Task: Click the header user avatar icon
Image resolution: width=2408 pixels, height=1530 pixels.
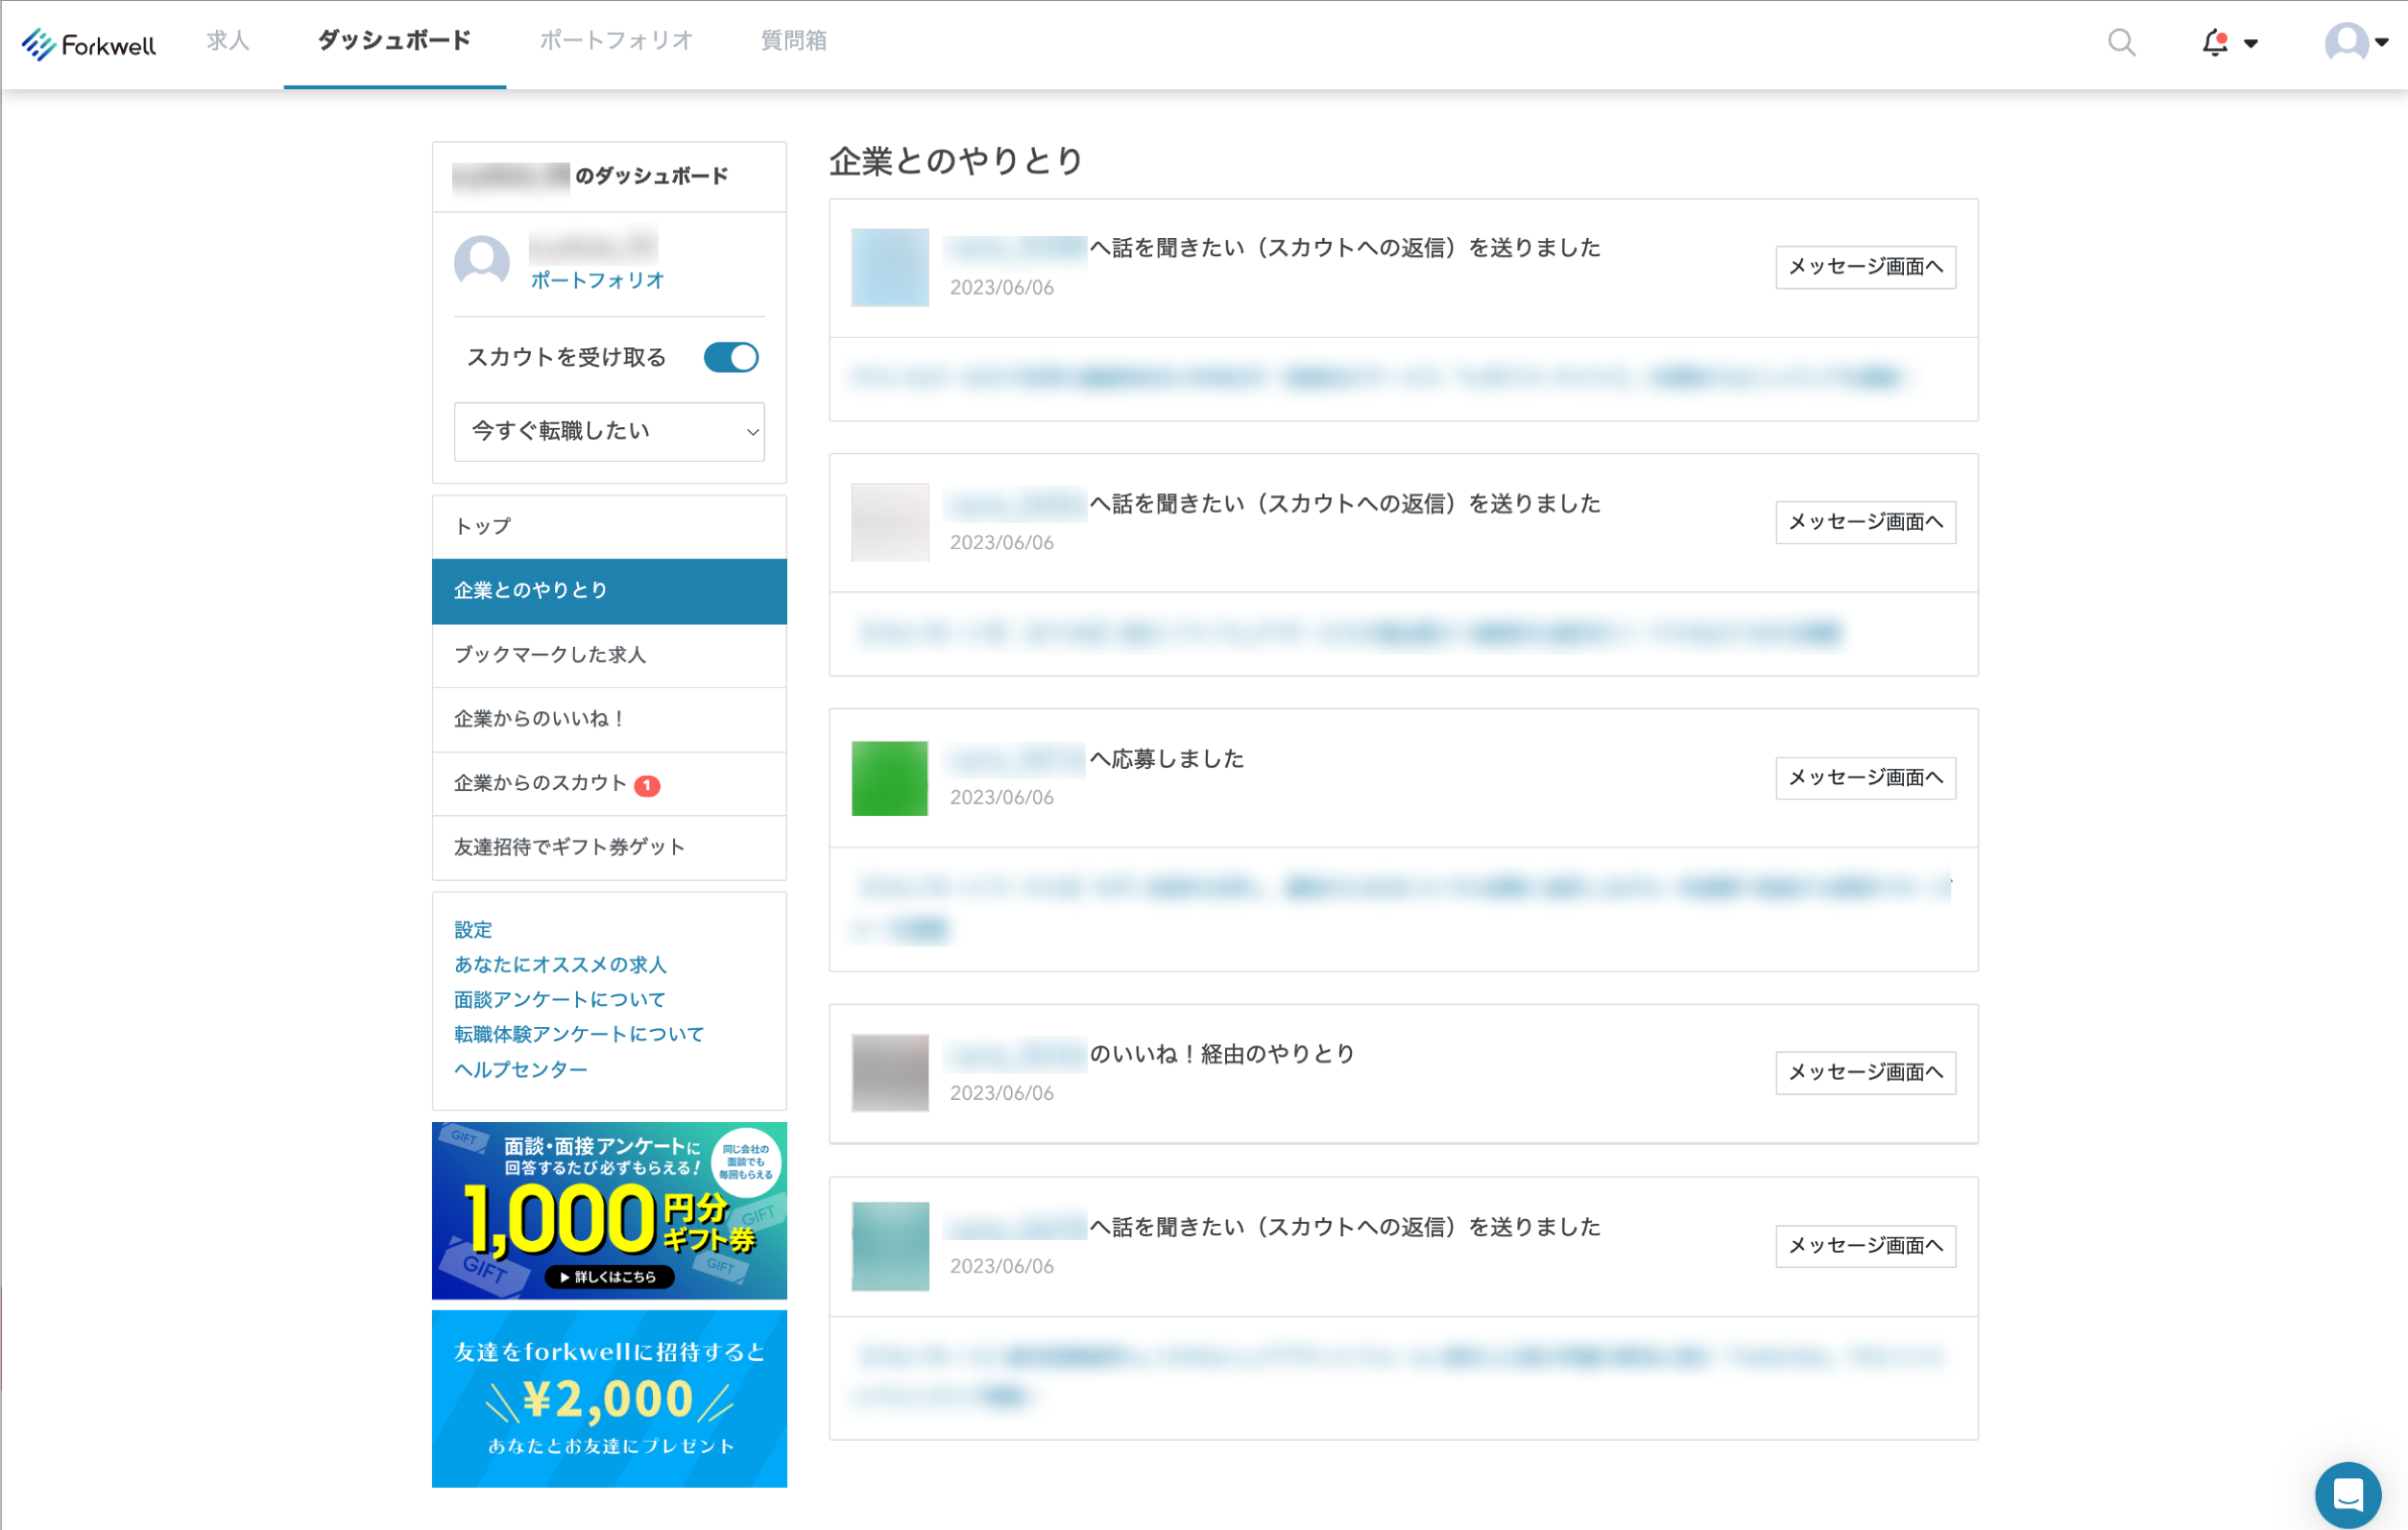Action: pyautogui.click(x=2346, y=42)
